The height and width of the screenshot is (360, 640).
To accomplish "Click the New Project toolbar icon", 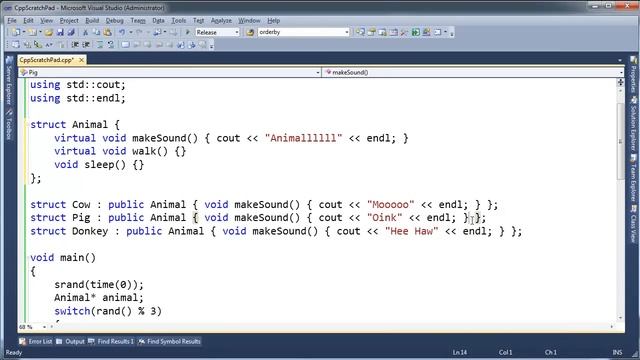I will pyautogui.click(x=16, y=32).
